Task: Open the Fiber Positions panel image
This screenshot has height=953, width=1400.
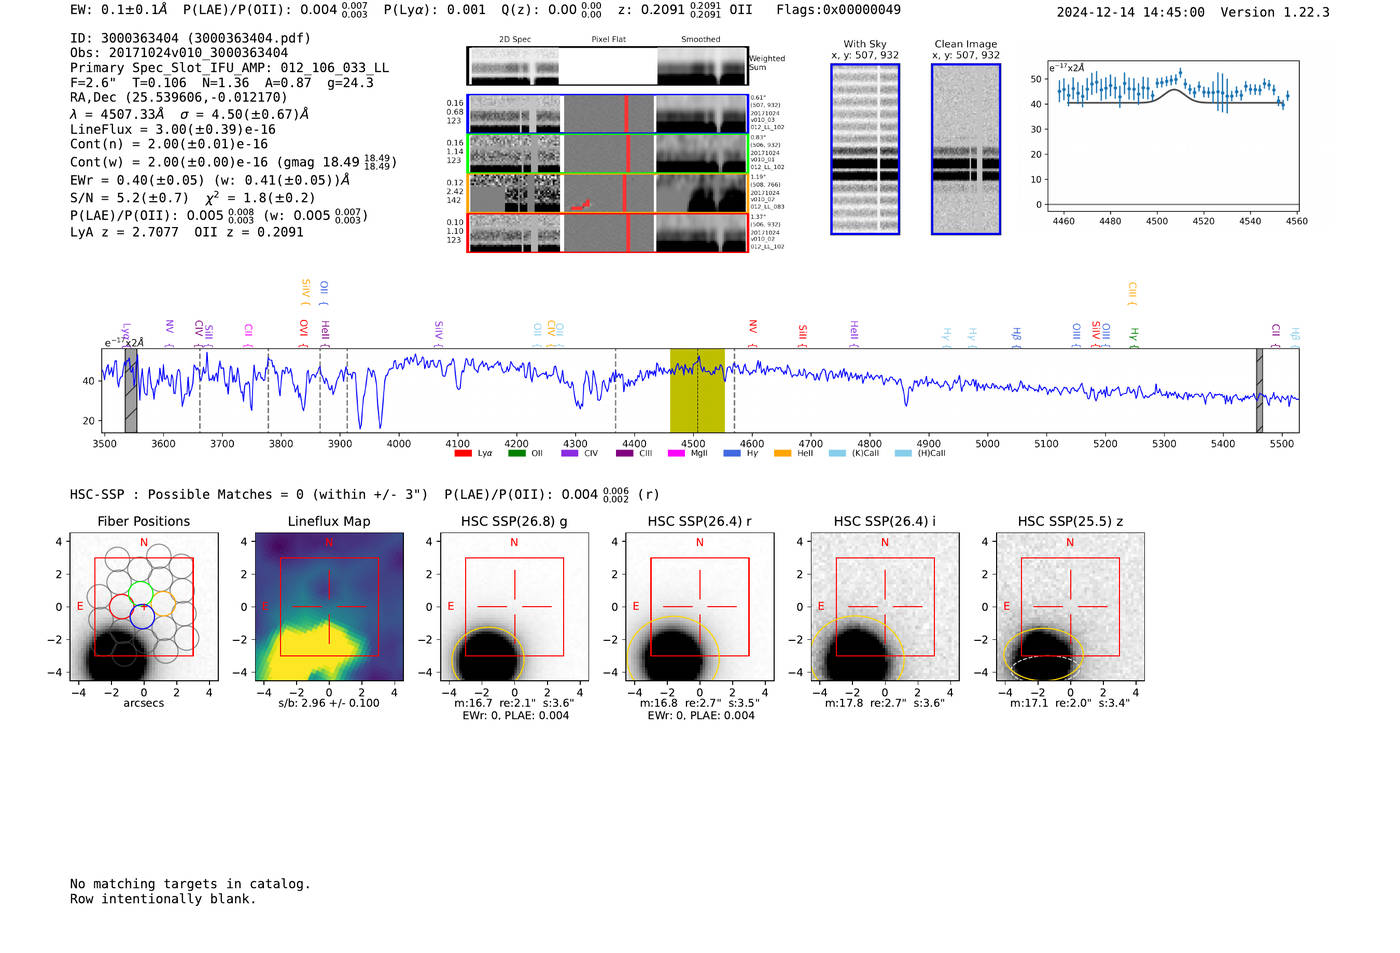Action: (x=144, y=607)
